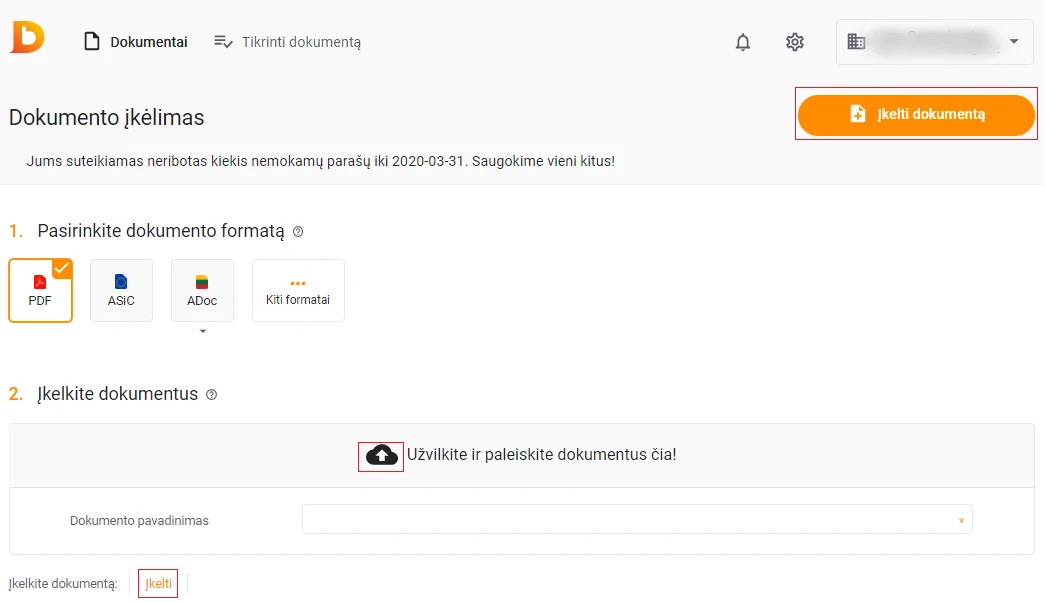1045x603 pixels.
Task: Expand ADoc format sub-options arrow
Action: (203, 331)
